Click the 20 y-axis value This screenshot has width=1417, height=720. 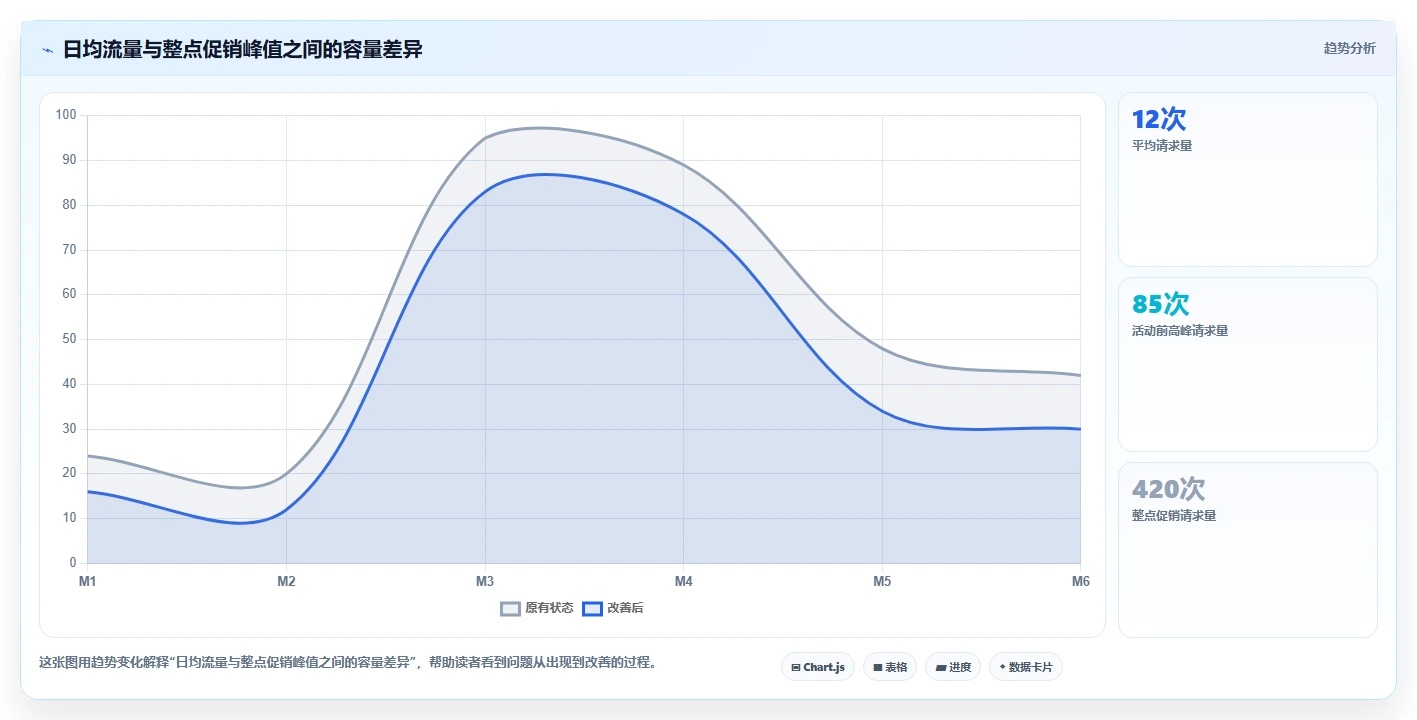click(69, 473)
